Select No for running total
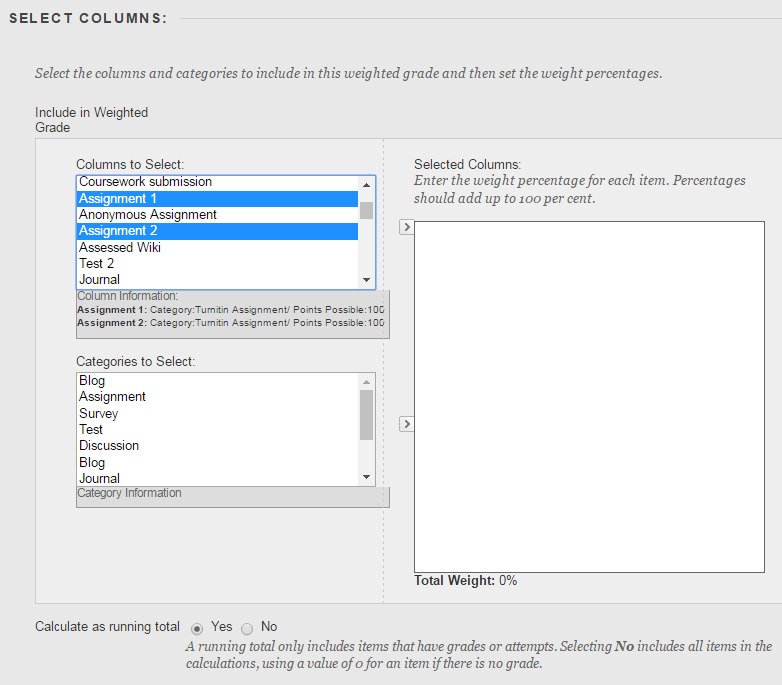Screen dimensions: 782x685 click(247, 628)
